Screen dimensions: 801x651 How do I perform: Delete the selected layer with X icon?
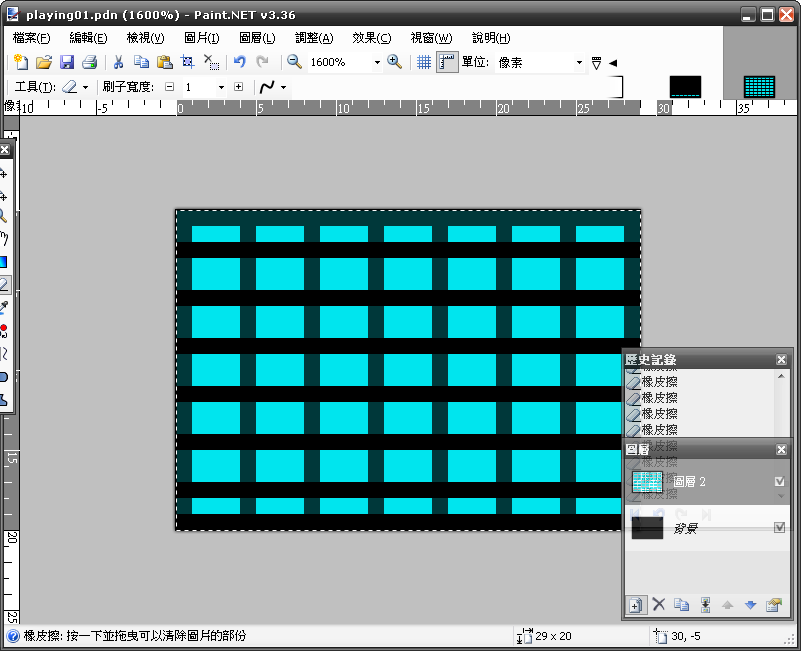pos(658,605)
